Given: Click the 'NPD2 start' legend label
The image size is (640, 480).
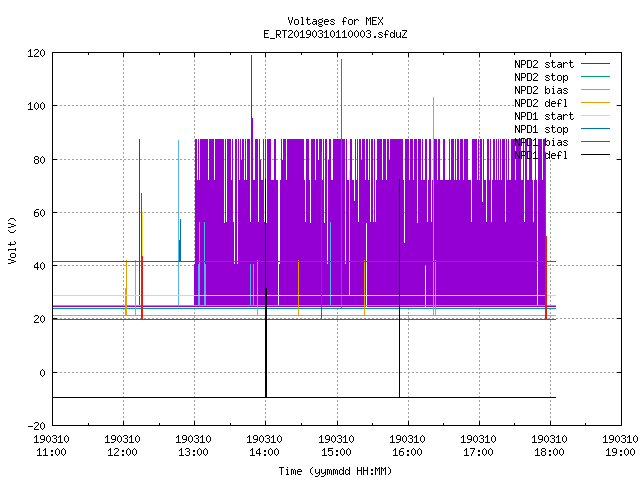Looking at the screenshot, I should tap(544, 64).
